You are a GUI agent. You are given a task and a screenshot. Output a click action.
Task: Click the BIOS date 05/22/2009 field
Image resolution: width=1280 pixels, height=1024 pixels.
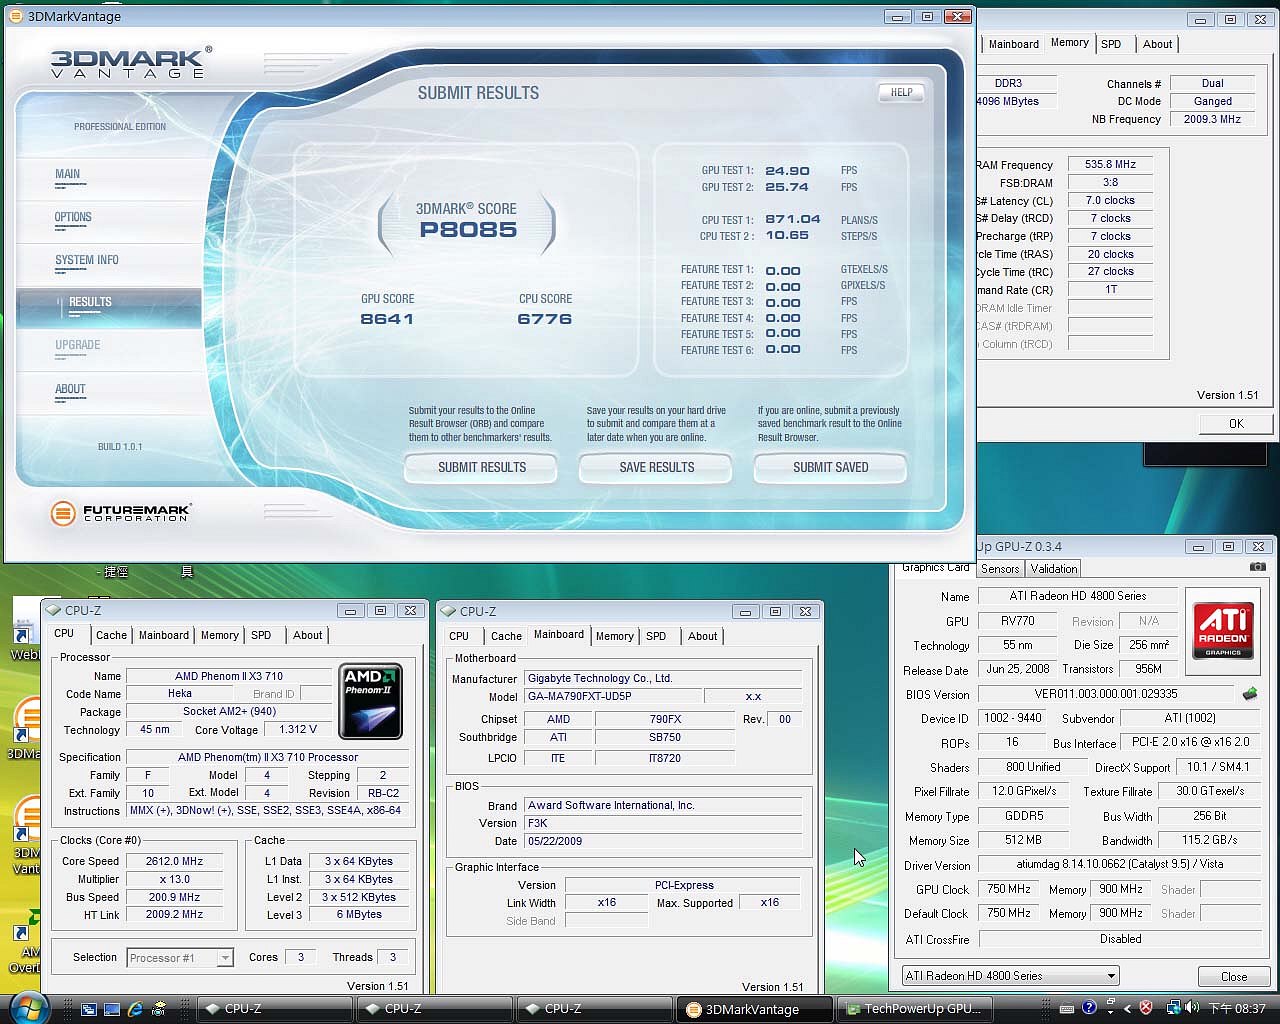click(662, 841)
